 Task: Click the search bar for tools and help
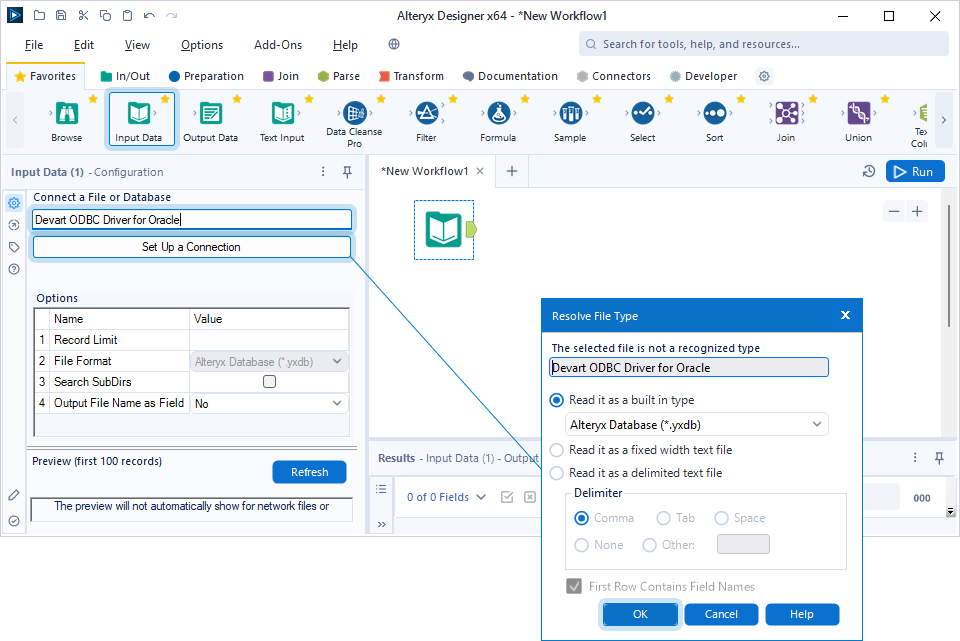pos(763,44)
